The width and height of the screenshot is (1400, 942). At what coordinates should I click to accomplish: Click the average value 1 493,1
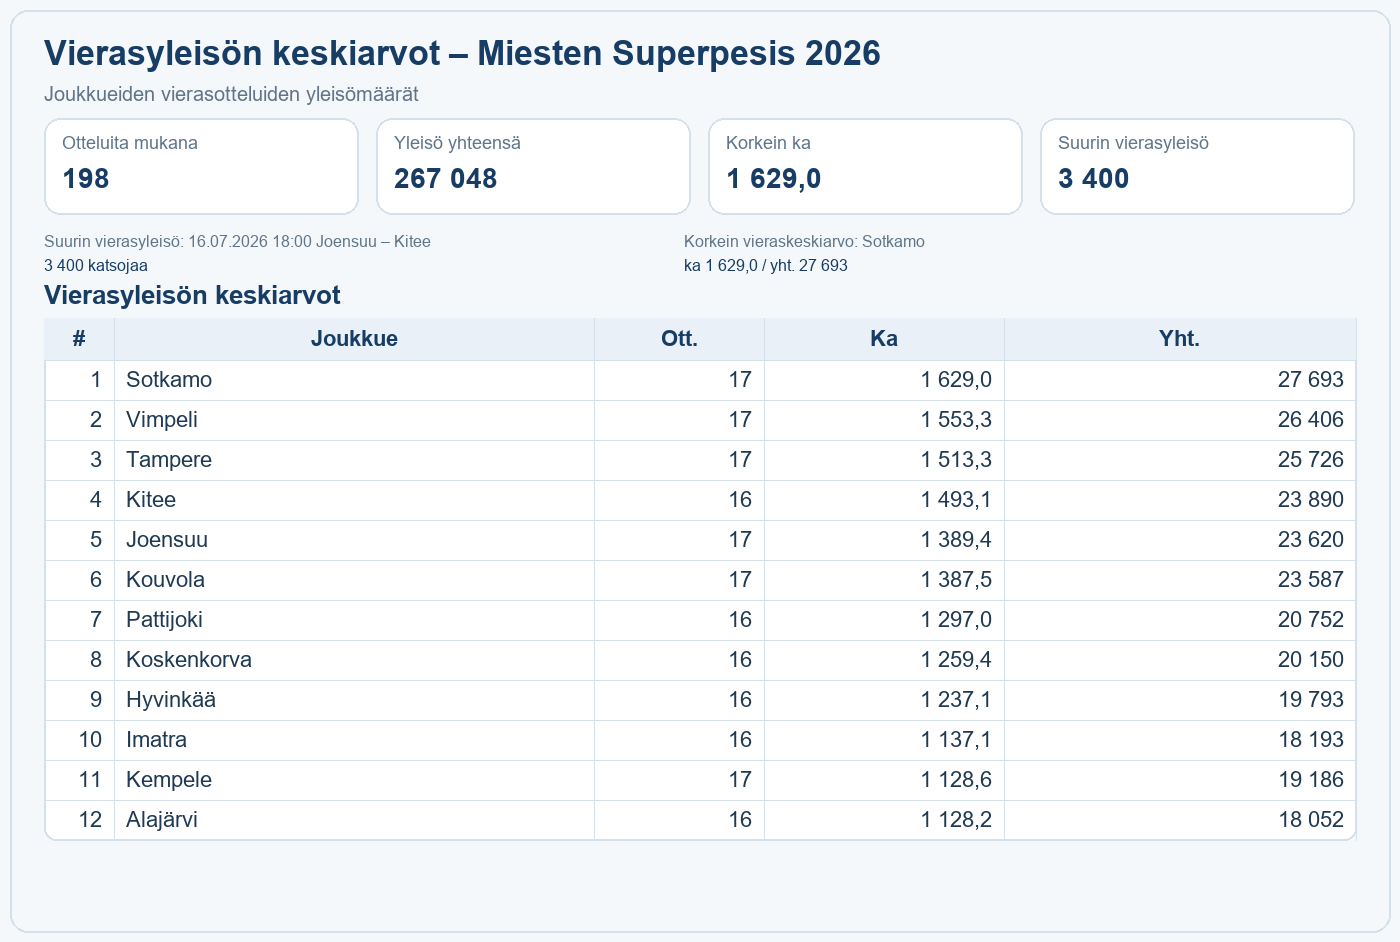[956, 500]
